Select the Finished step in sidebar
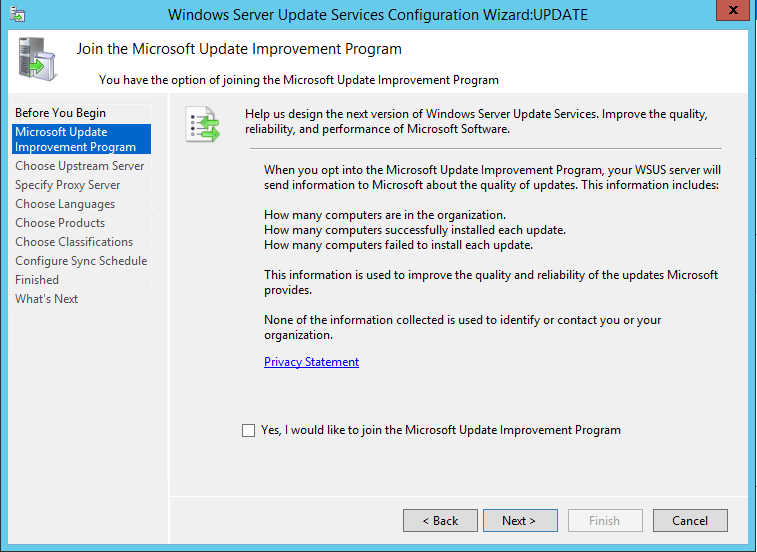Image resolution: width=757 pixels, height=552 pixels. click(x=37, y=280)
